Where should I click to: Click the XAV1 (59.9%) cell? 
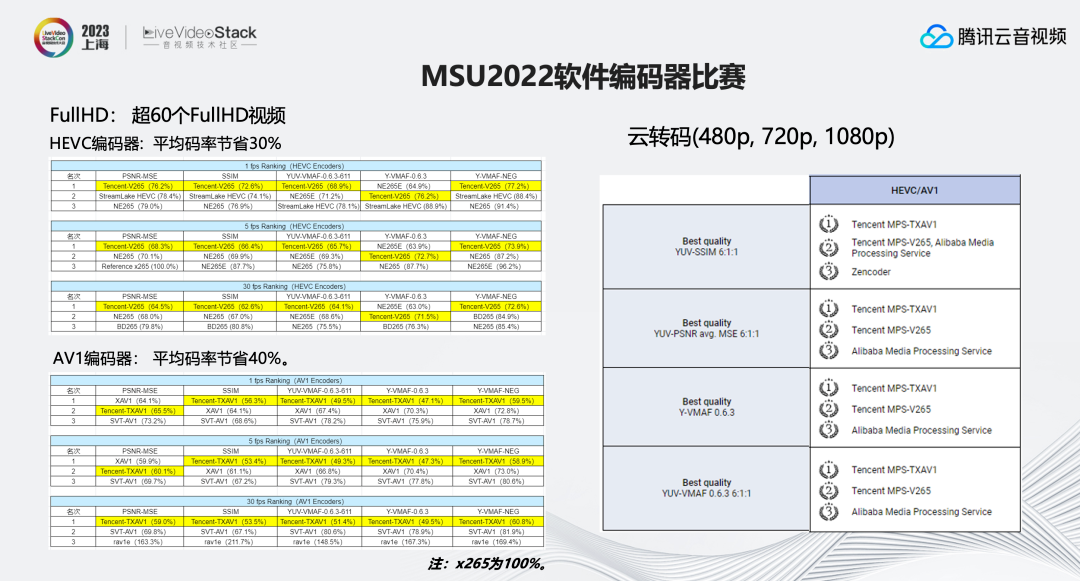pyautogui.click(x=138, y=461)
